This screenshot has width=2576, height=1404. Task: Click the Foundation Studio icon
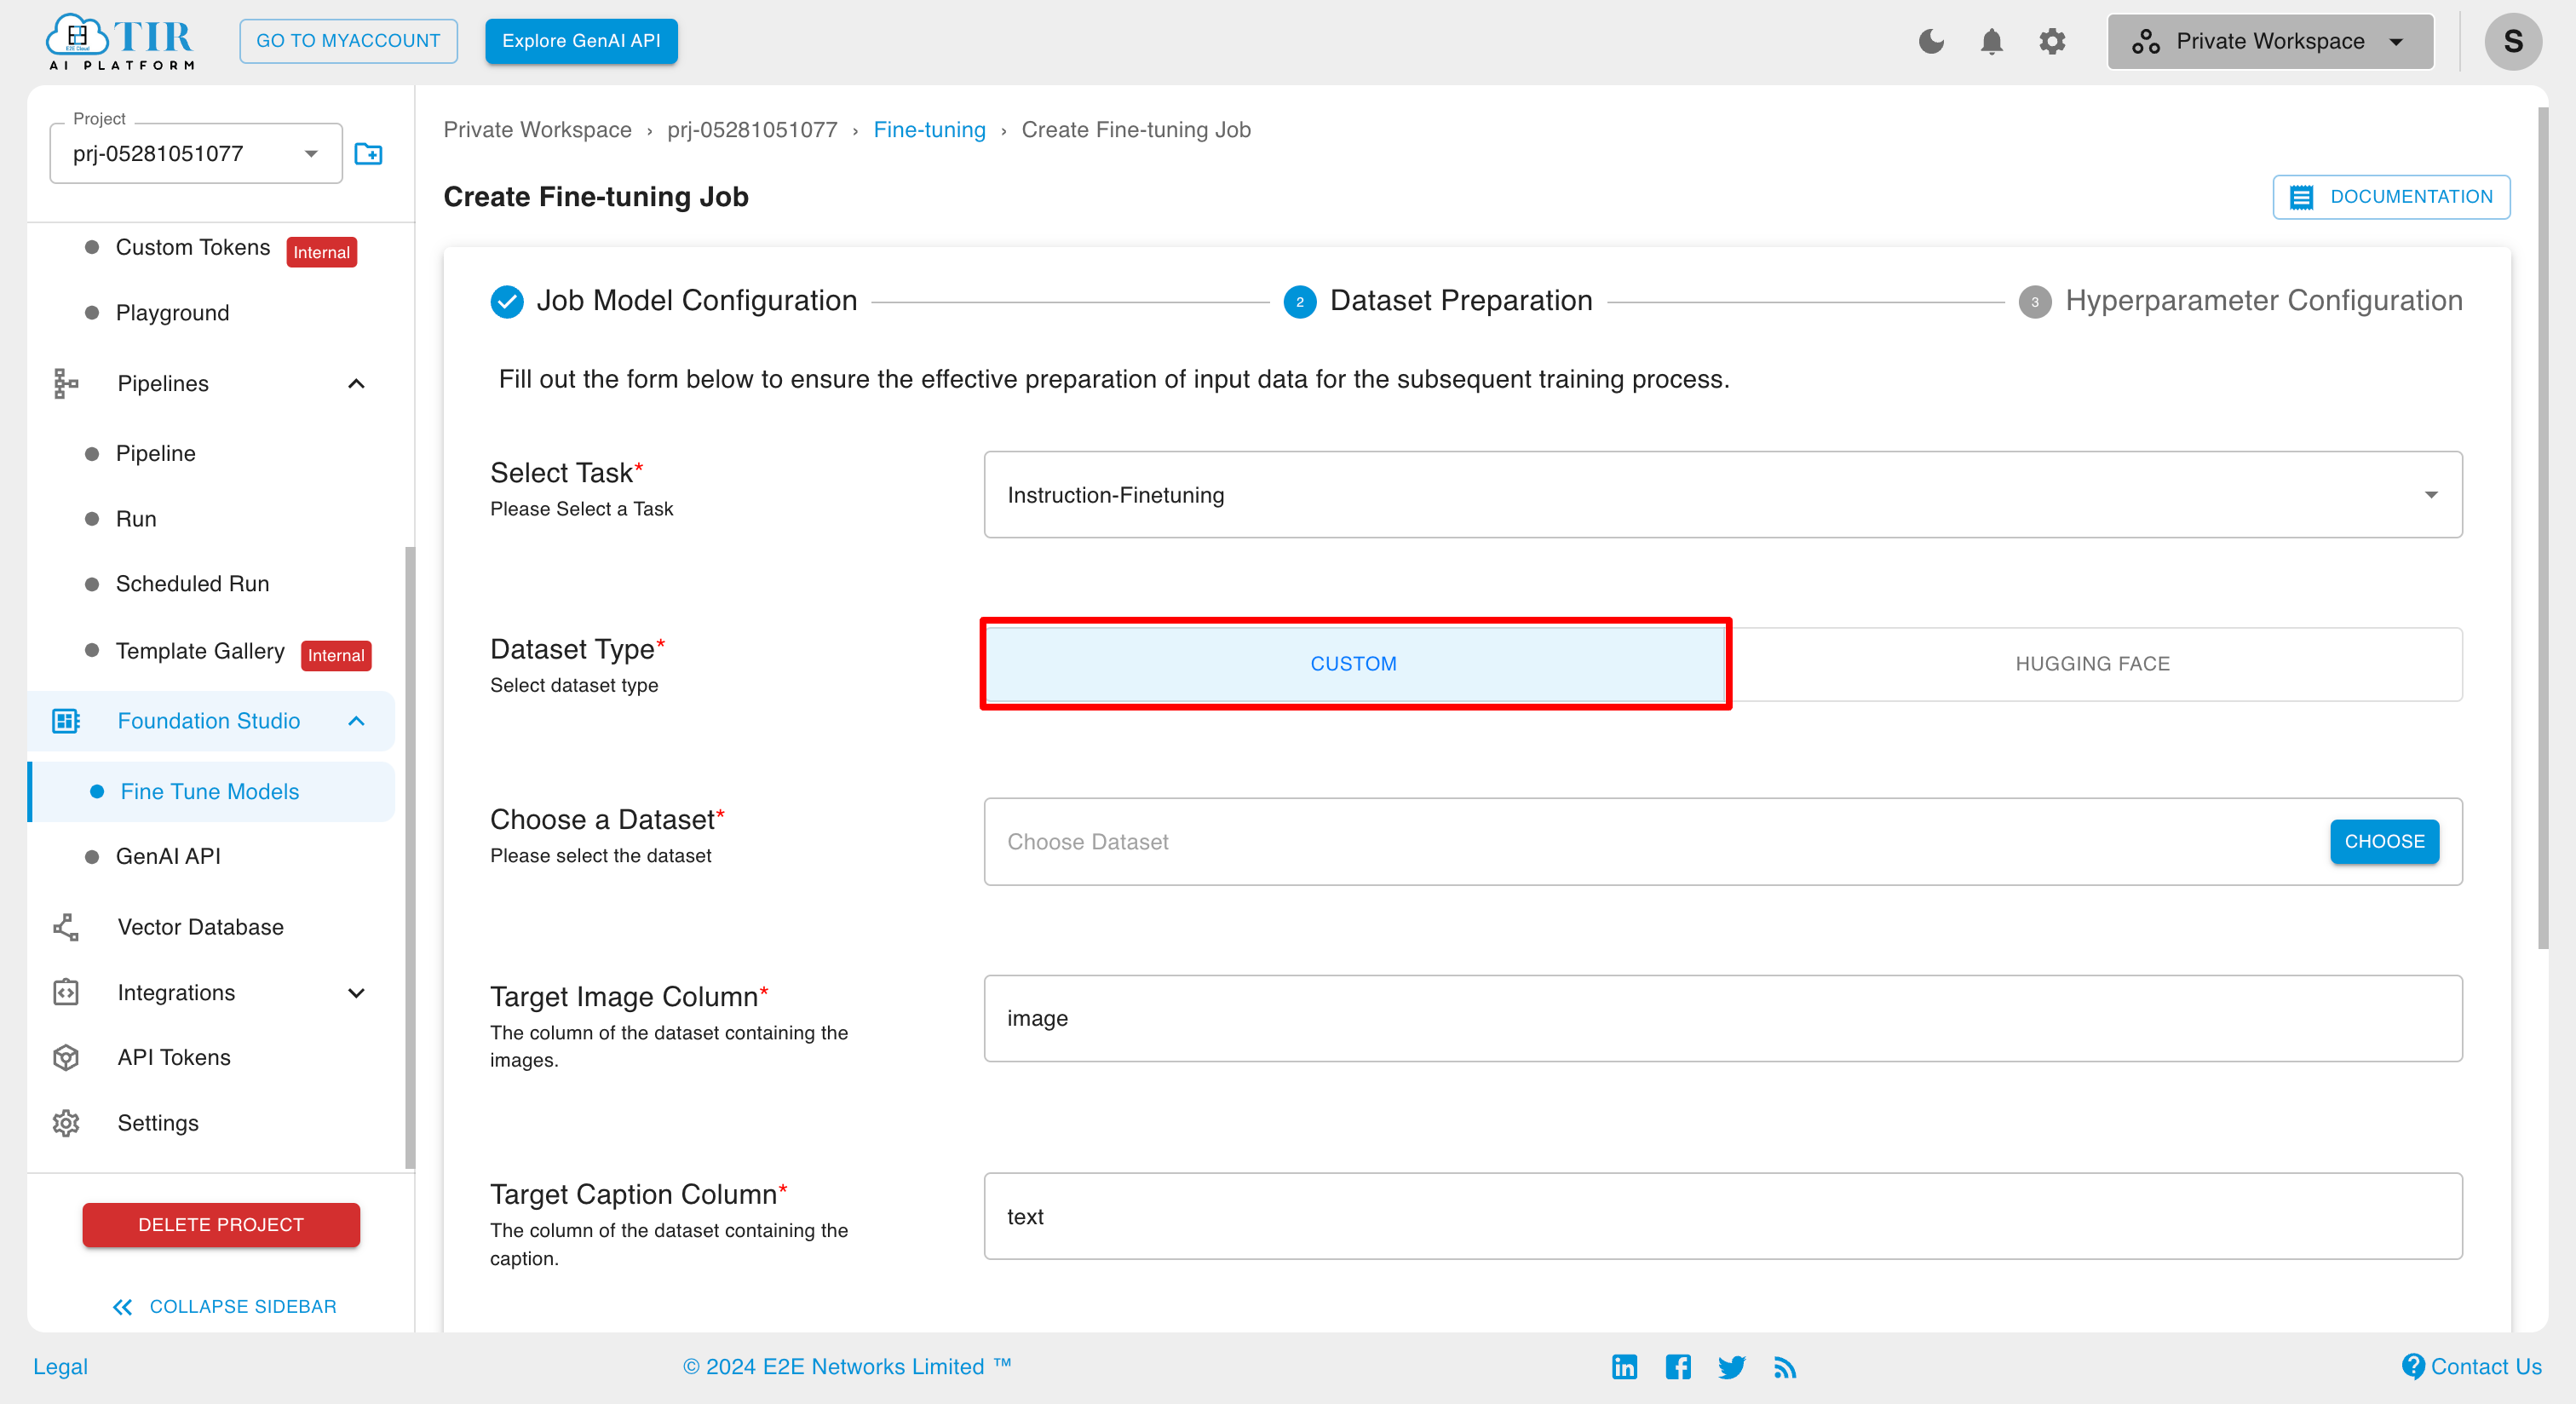tap(66, 721)
